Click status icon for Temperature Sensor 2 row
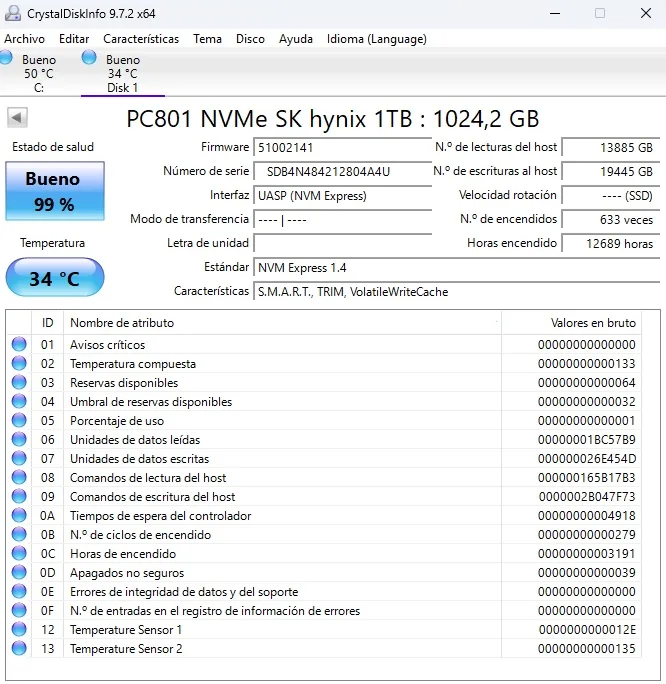This screenshot has width=666, height=684. [19, 648]
